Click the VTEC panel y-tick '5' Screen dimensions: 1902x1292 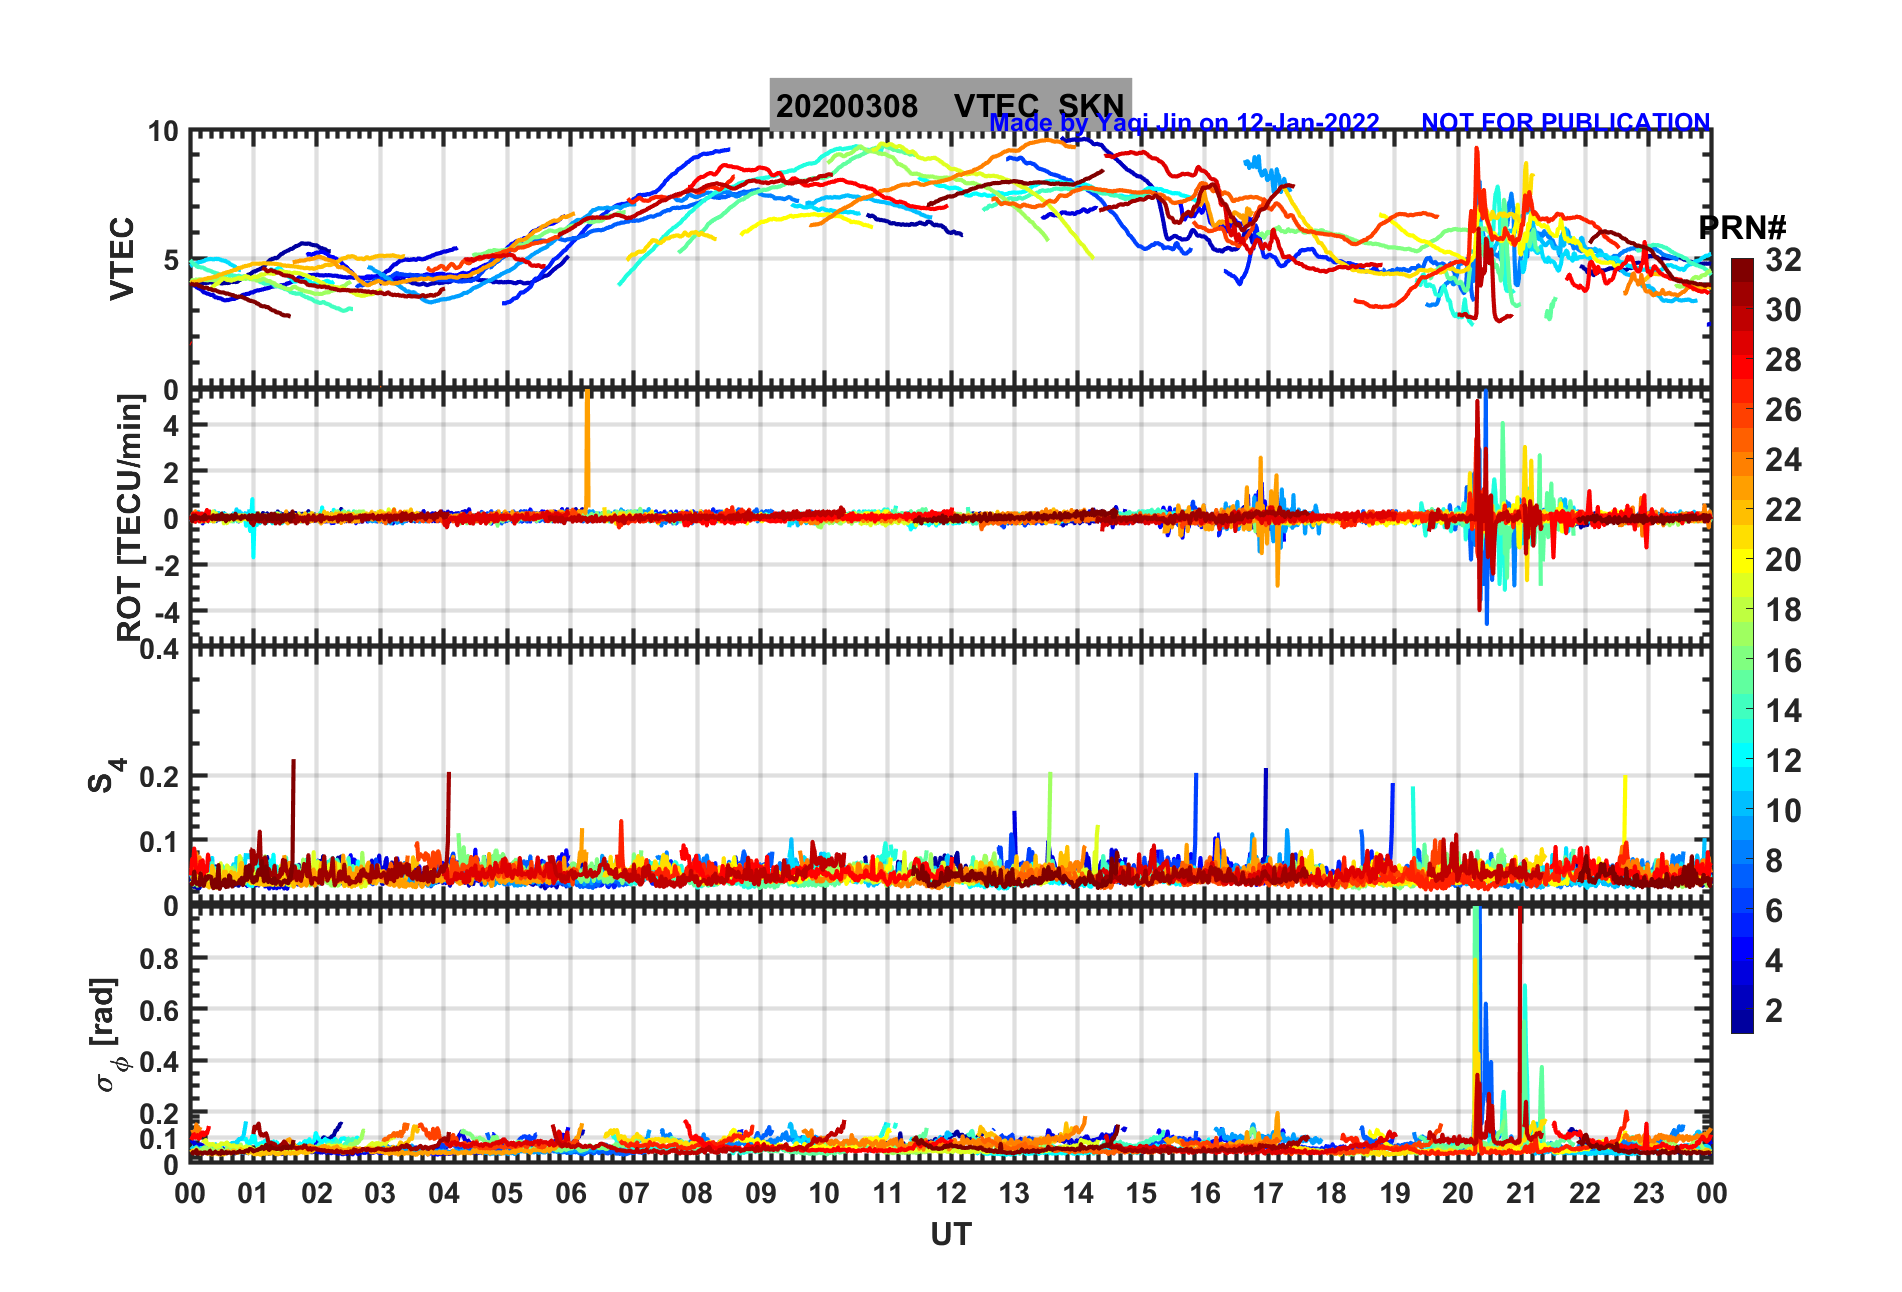tap(170, 260)
